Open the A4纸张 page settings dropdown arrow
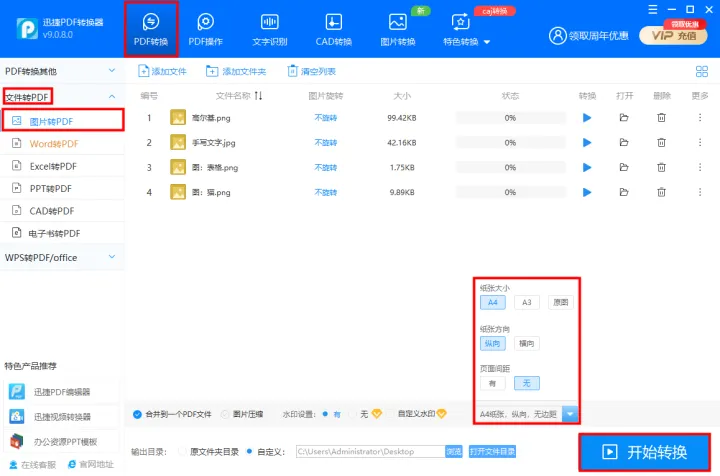The height and width of the screenshot is (476, 720). [x=570, y=414]
